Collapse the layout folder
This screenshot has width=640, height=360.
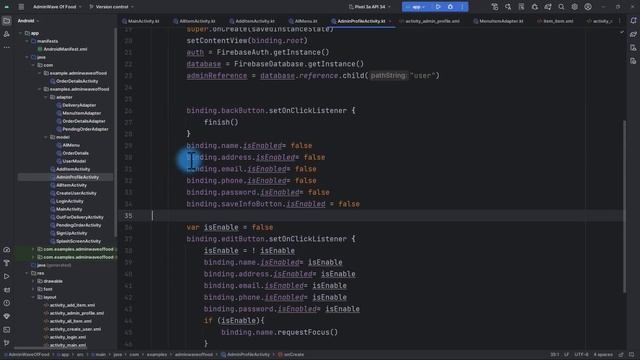tap(33, 297)
